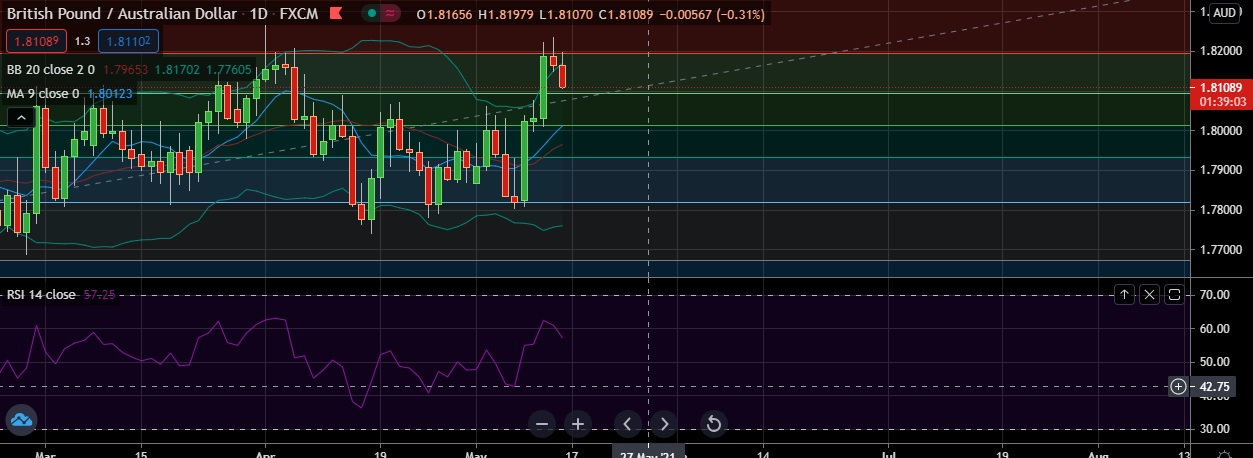
Task: Click the red sell price 1.81089 button
Action: 36,41
